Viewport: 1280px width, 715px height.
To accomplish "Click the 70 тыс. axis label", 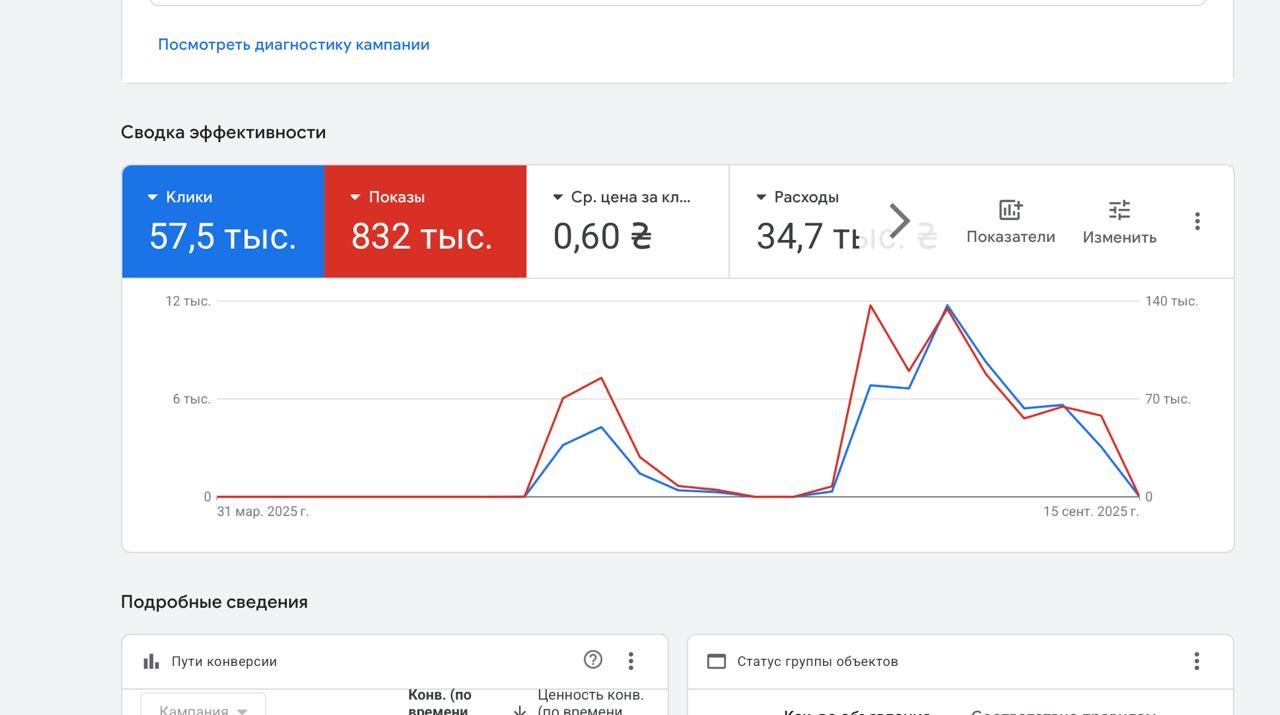I will point(1167,399).
